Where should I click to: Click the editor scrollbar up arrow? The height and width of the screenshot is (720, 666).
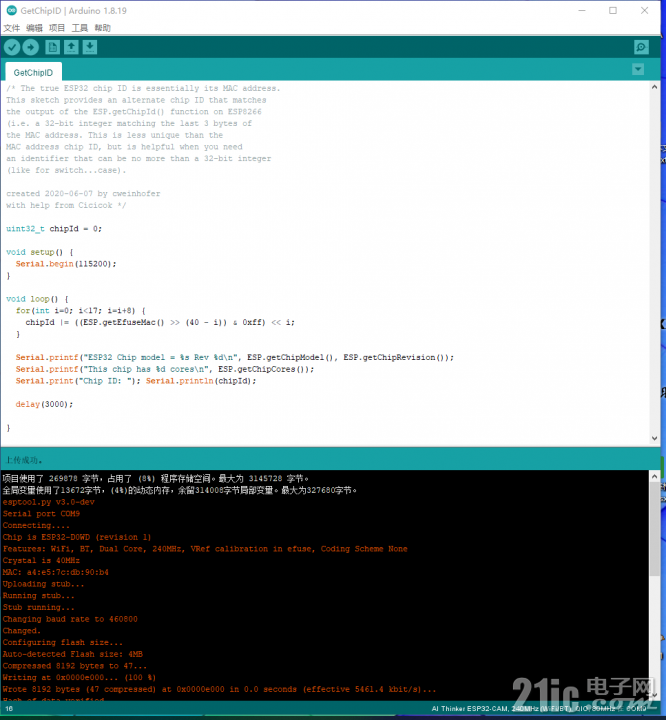click(x=655, y=87)
